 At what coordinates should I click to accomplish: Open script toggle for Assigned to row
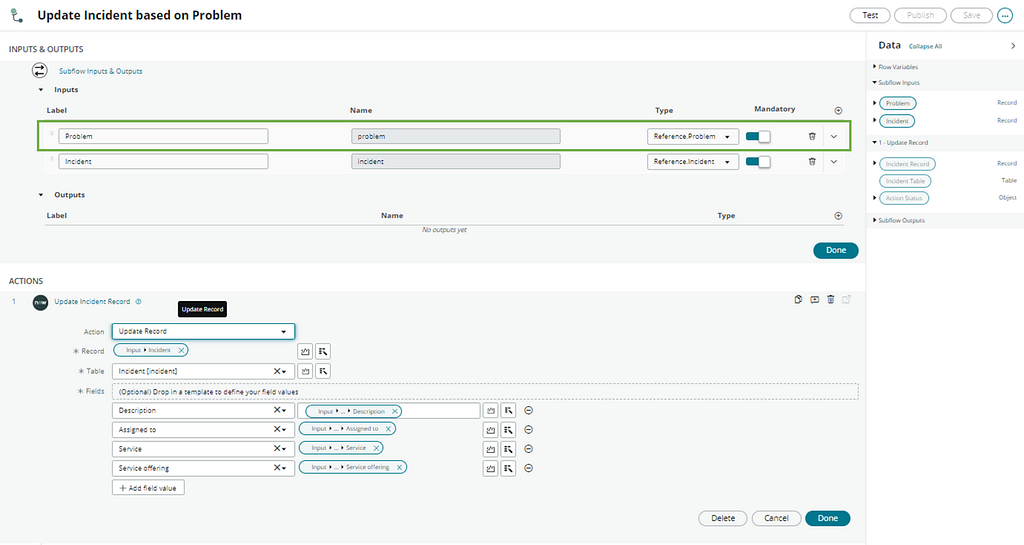490,429
